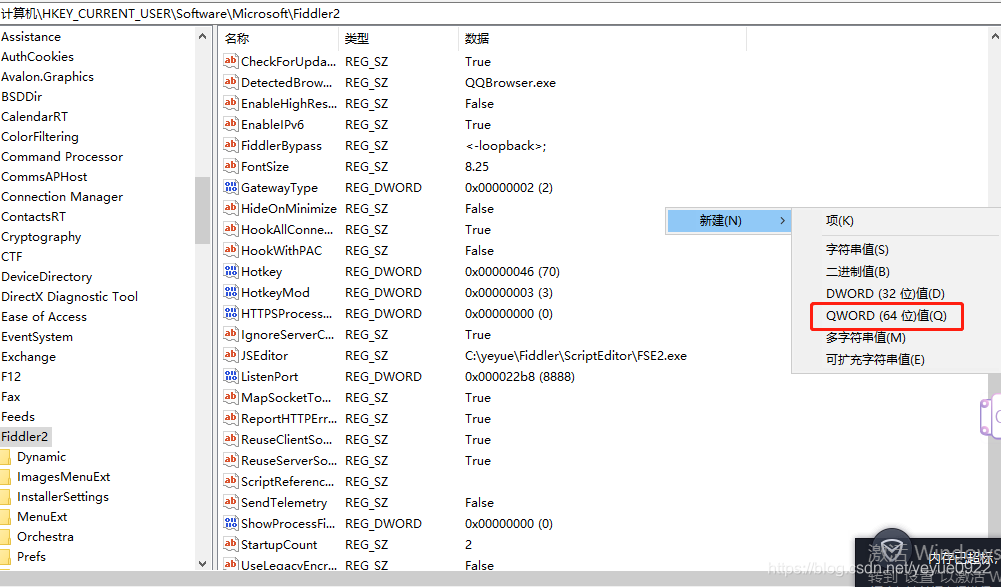1001x587 pixels.
Task: Click the Orchestra folder icon
Action: click(x=6, y=537)
